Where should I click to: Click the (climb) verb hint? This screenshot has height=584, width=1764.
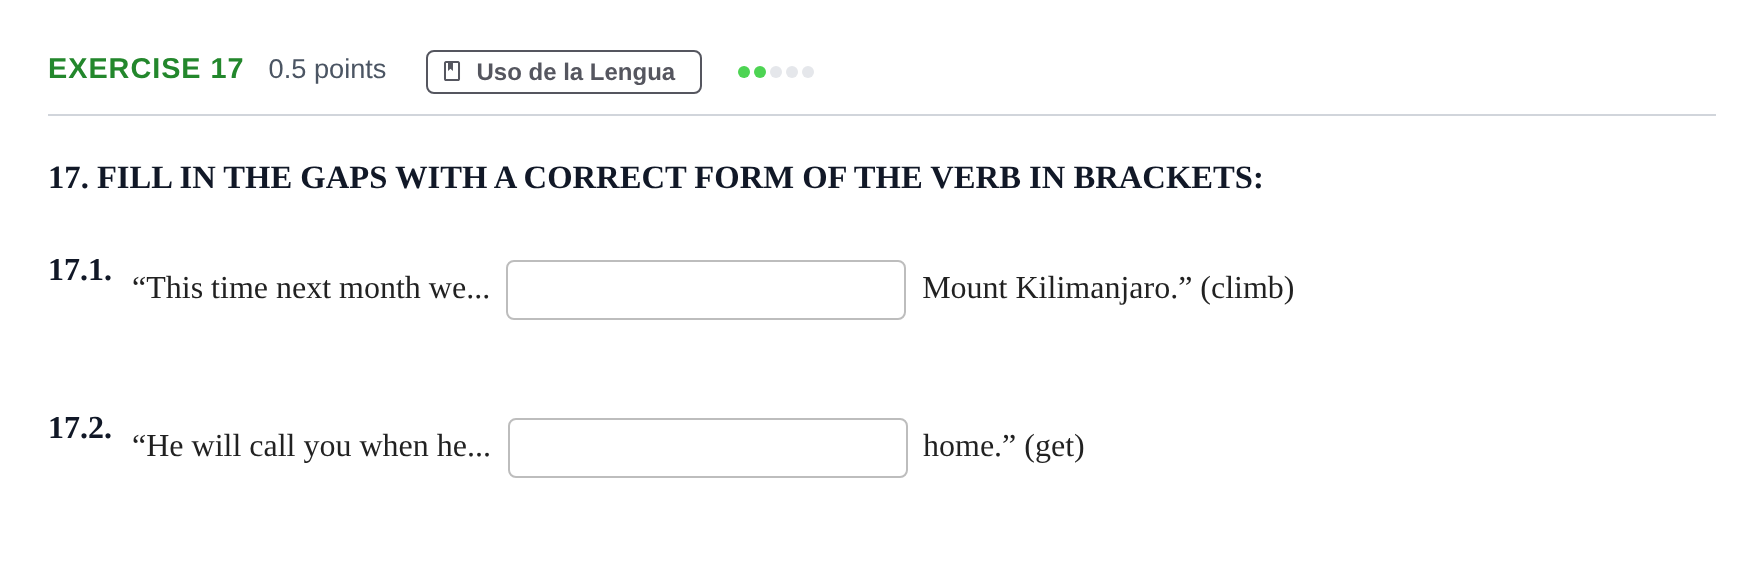1247,288
